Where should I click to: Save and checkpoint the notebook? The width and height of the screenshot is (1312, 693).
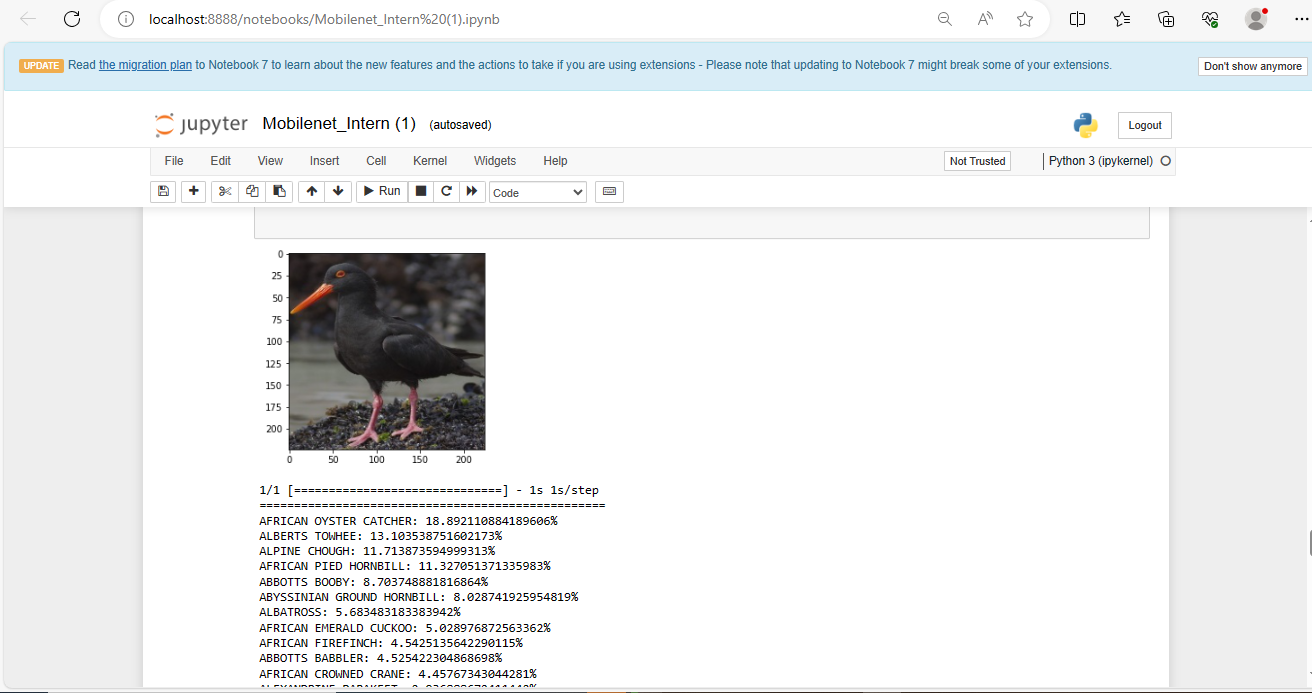pos(163,191)
